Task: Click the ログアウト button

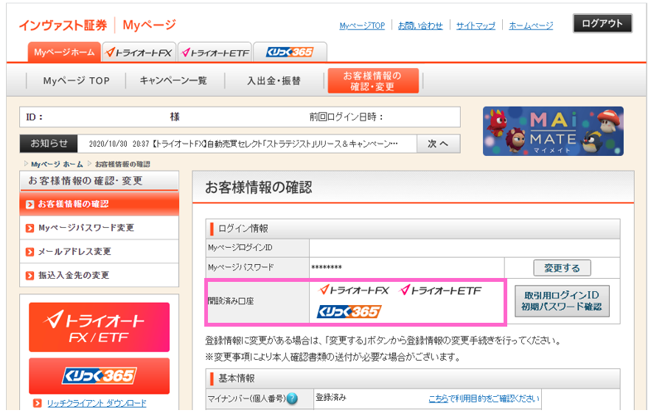Action: 602,23
